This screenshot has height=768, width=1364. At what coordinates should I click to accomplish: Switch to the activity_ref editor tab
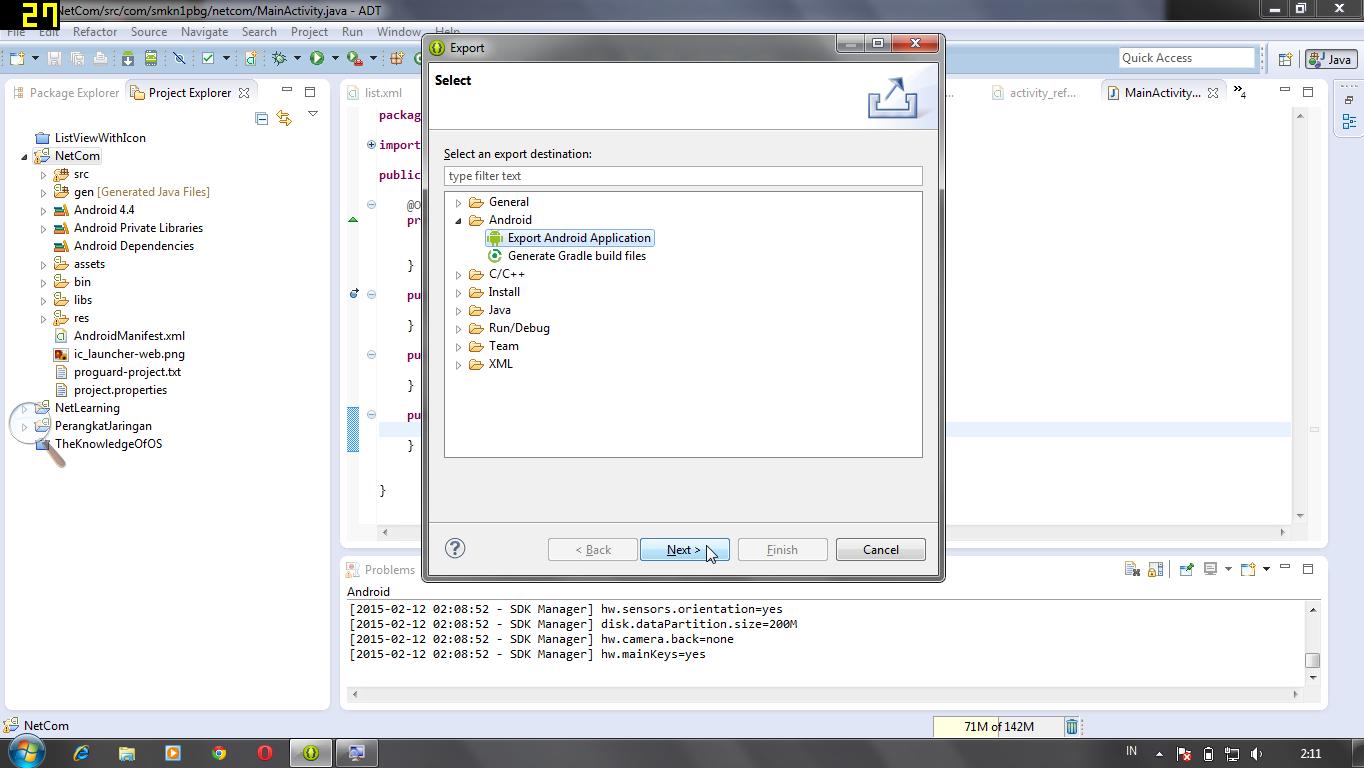click(x=1035, y=93)
